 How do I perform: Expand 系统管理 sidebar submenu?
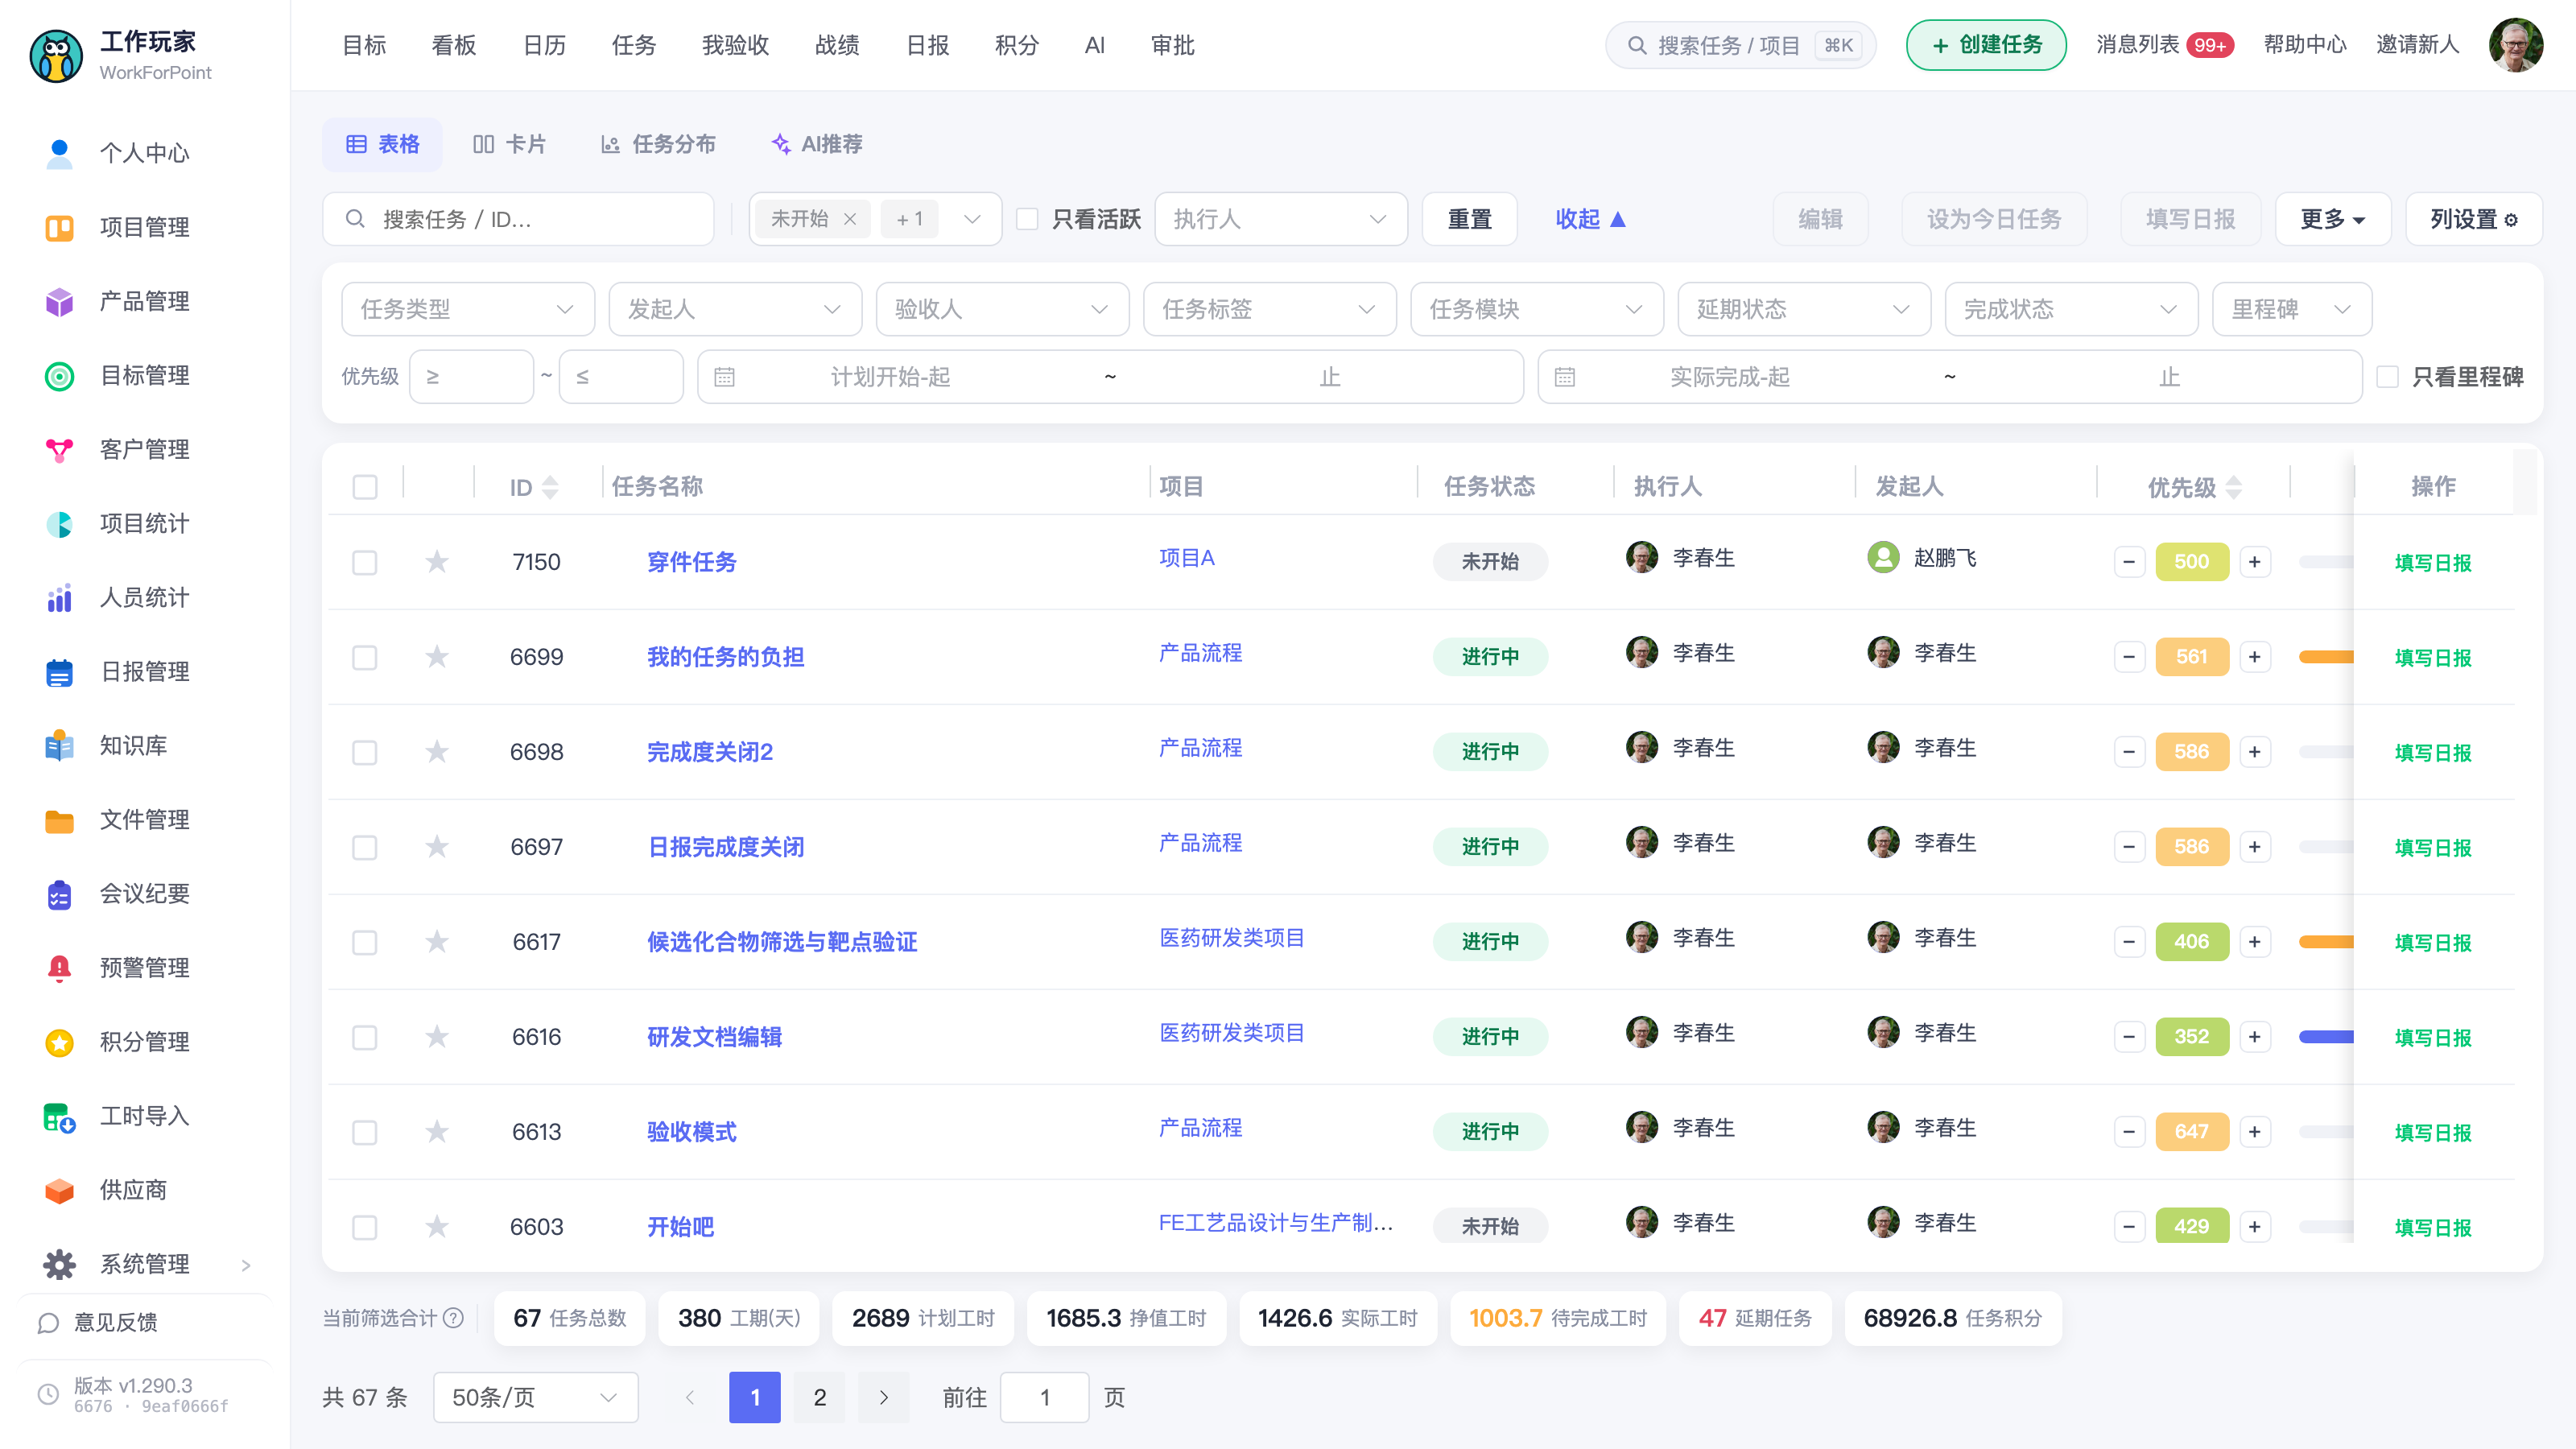(245, 1265)
